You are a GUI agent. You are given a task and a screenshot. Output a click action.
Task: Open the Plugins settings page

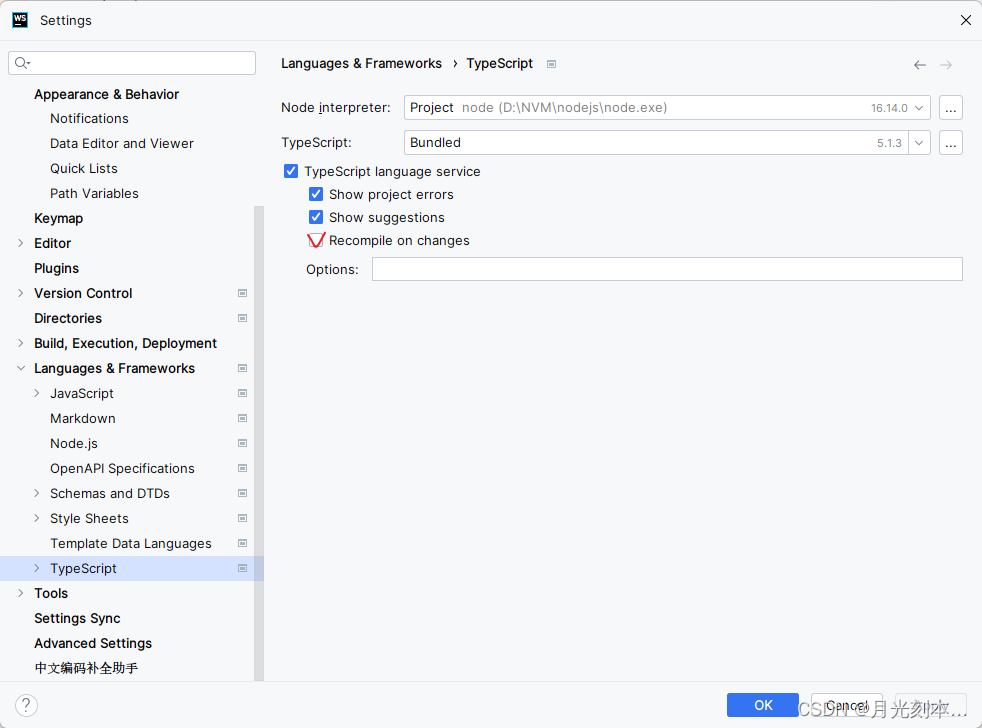tap(56, 269)
